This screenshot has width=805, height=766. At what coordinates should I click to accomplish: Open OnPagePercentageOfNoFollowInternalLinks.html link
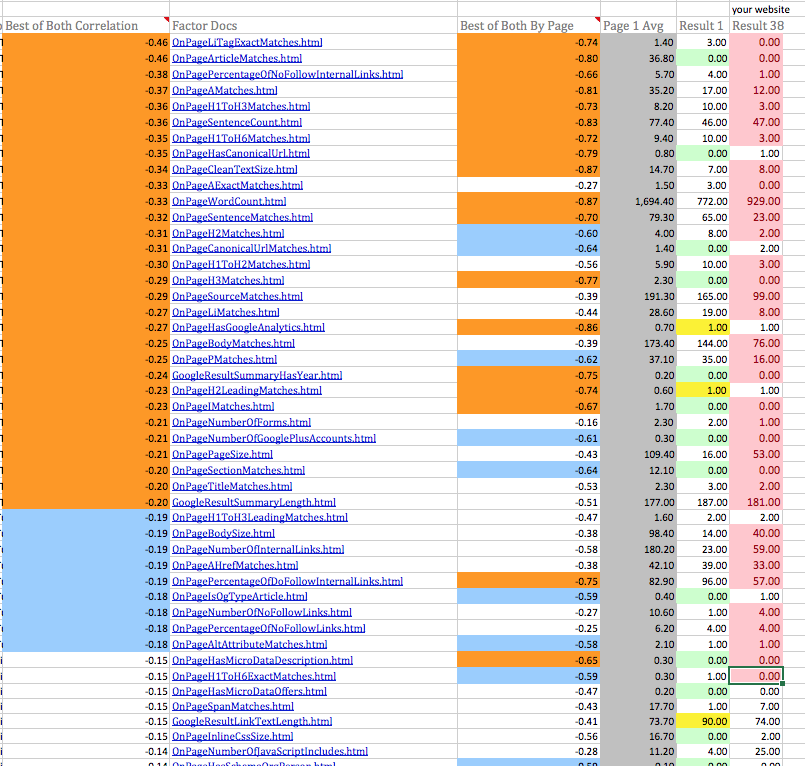(288, 74)
